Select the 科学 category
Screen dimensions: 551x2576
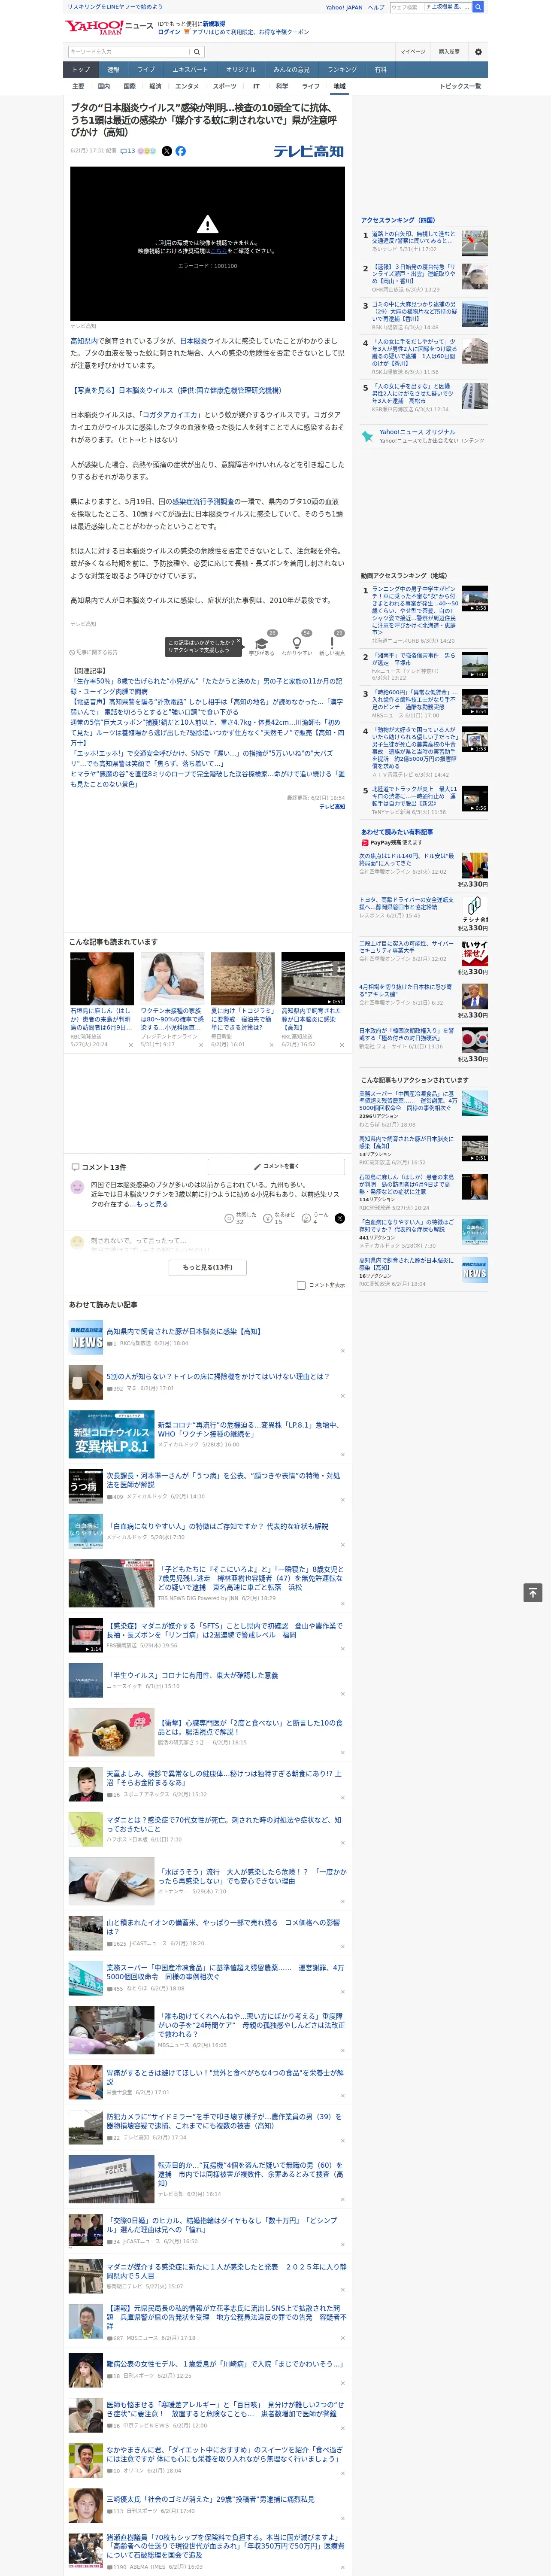[x=282, y=86]
